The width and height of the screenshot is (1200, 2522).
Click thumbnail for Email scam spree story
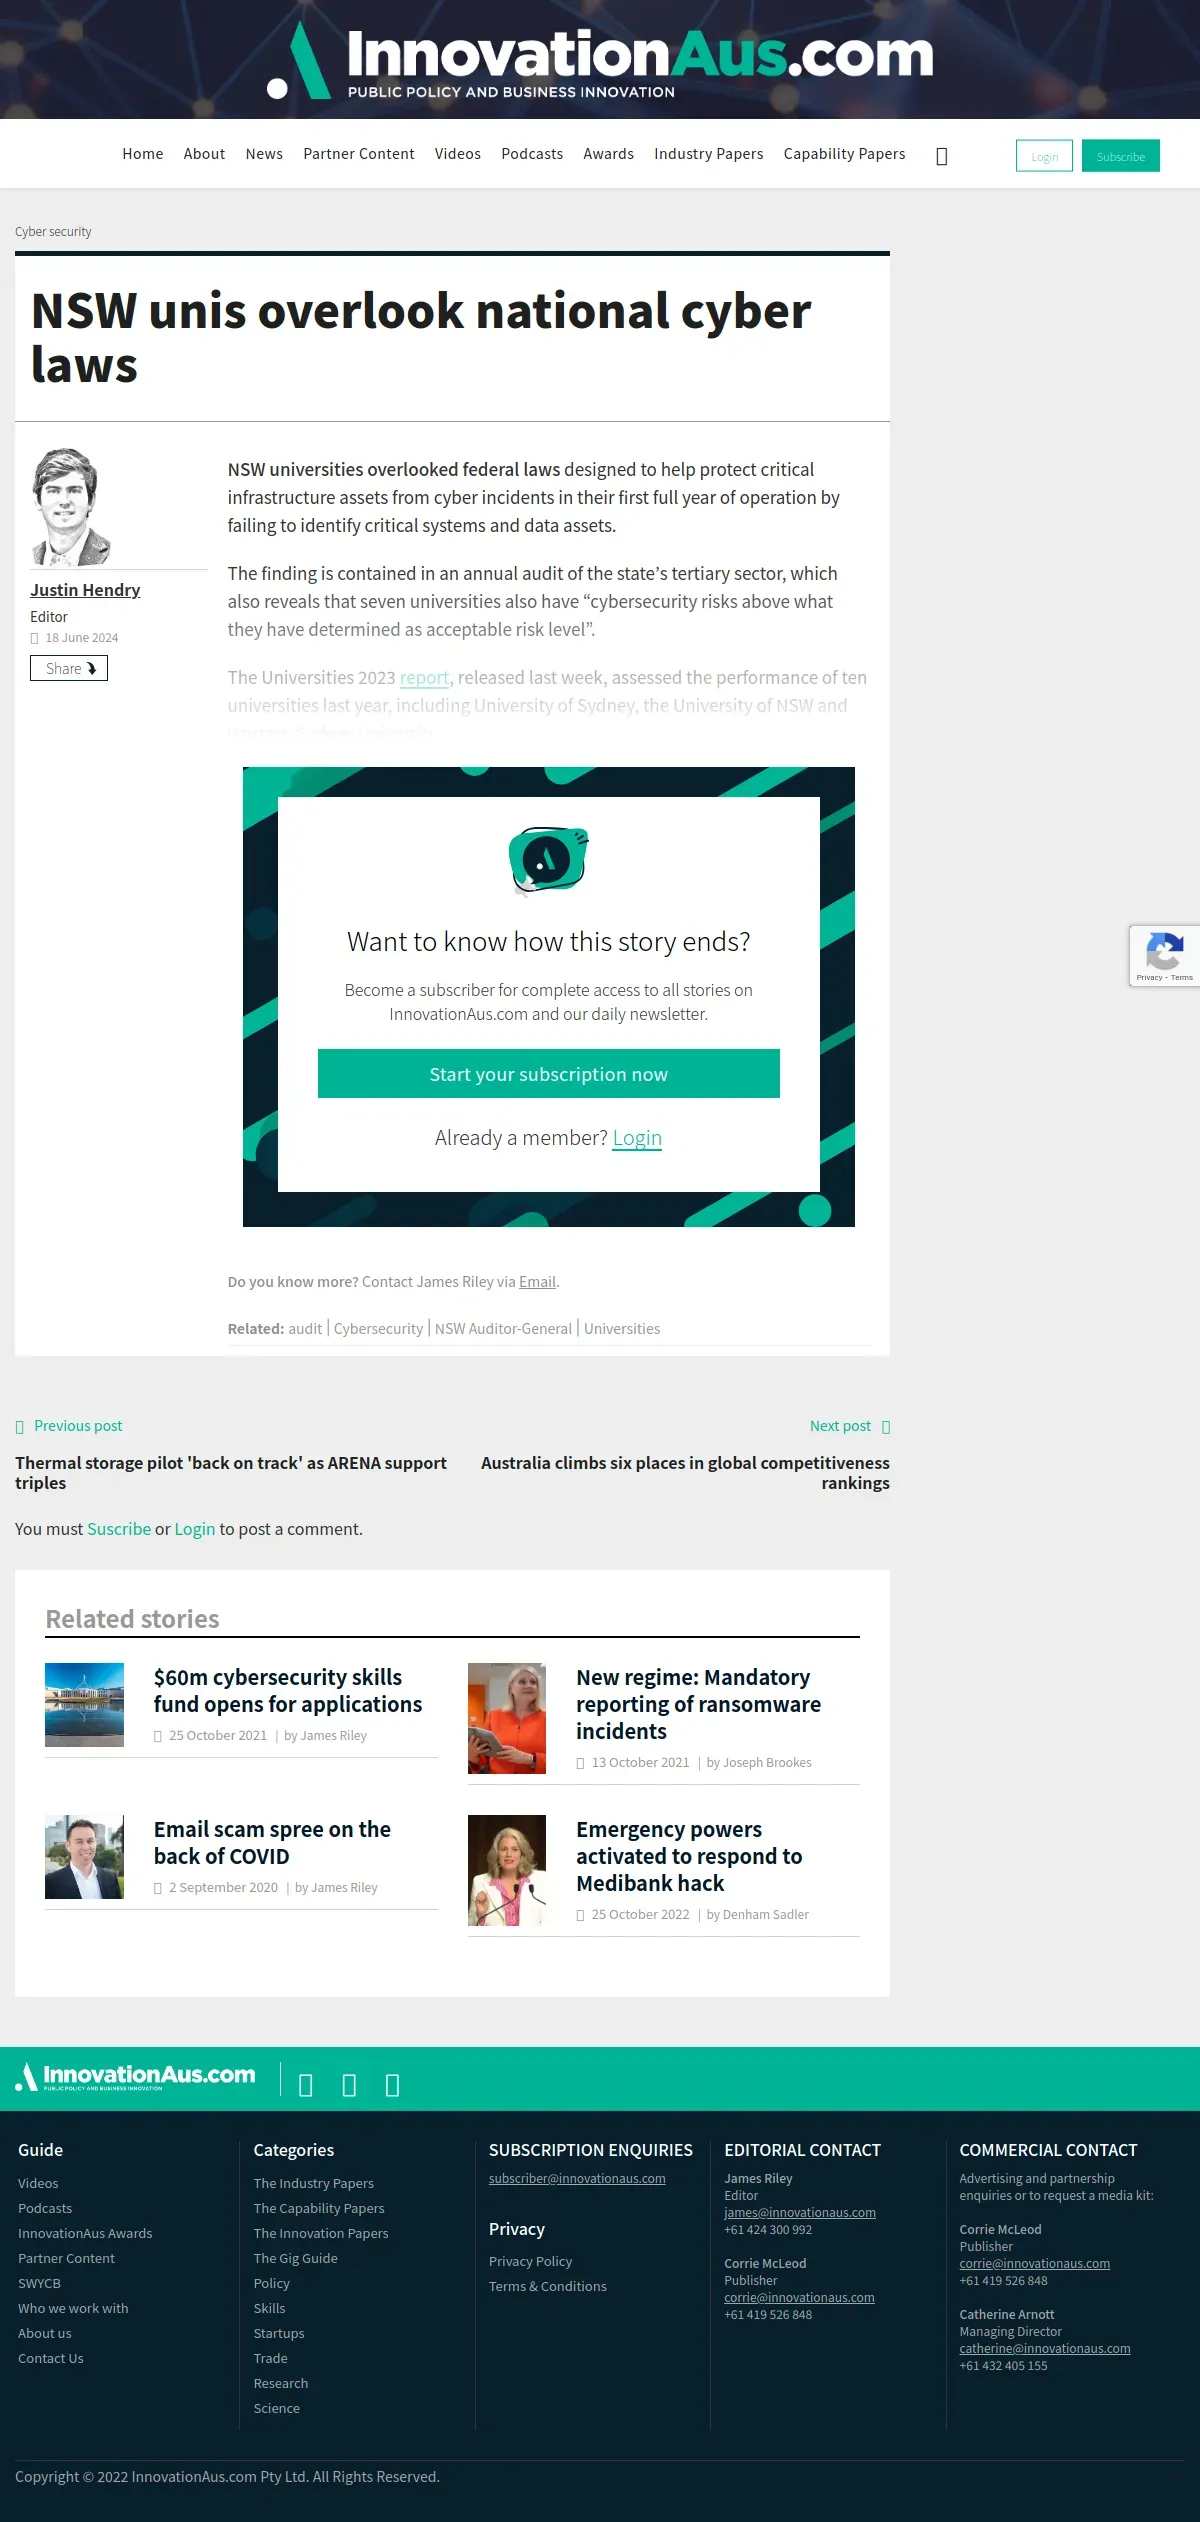pos(84,1857)
